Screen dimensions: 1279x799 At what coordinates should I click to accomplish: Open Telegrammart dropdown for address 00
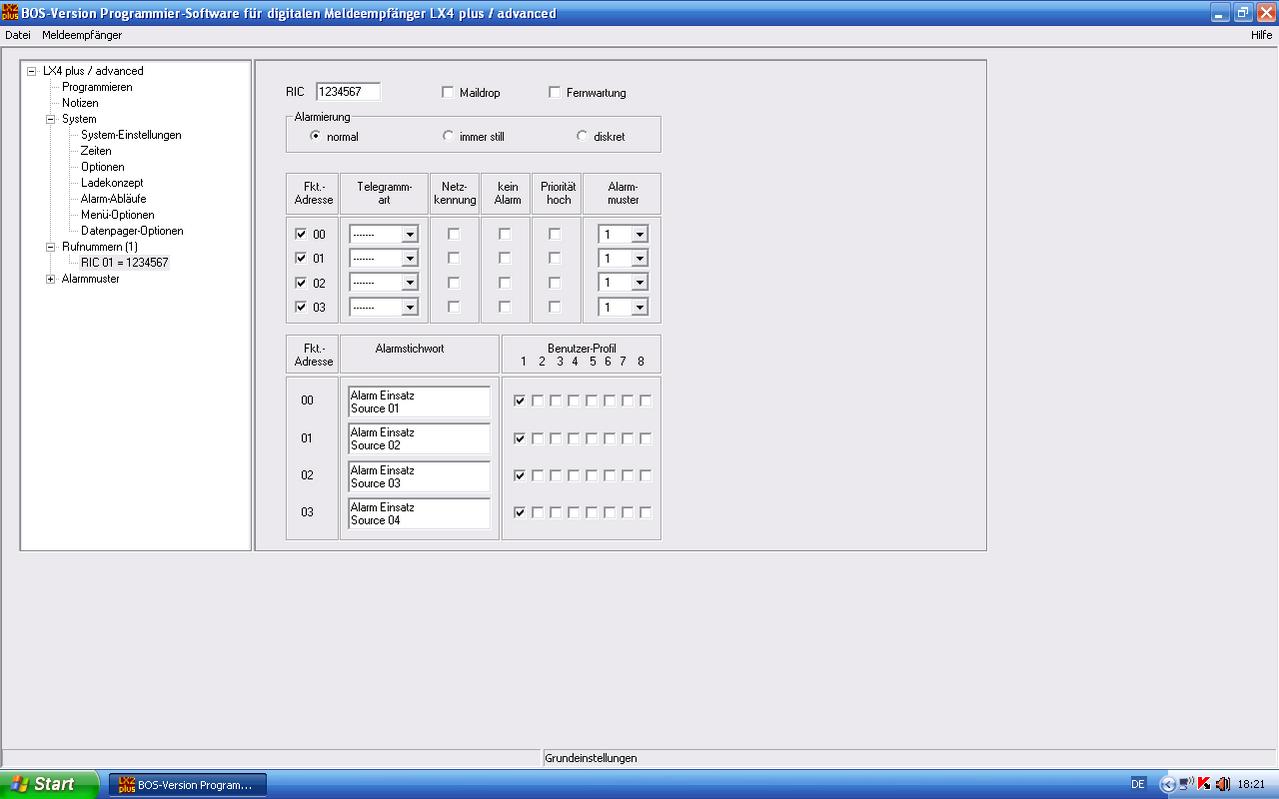coord(409,234)
